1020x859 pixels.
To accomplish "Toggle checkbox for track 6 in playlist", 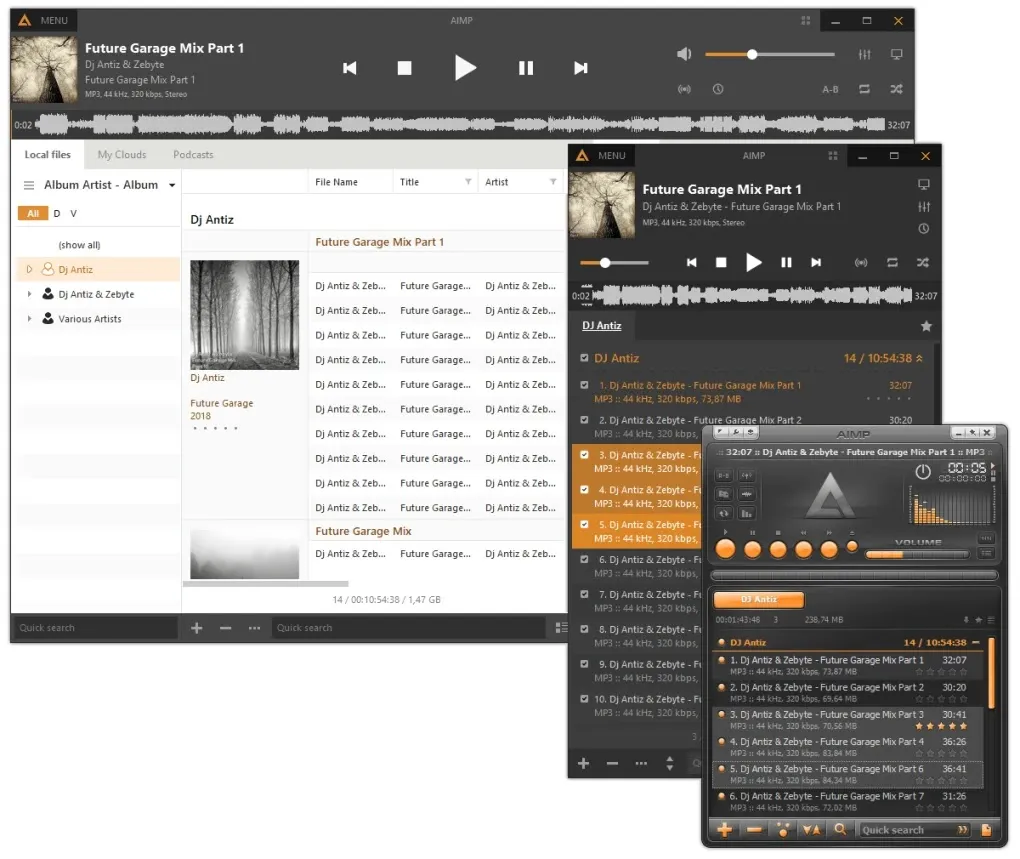I will [x=584, y=559].
